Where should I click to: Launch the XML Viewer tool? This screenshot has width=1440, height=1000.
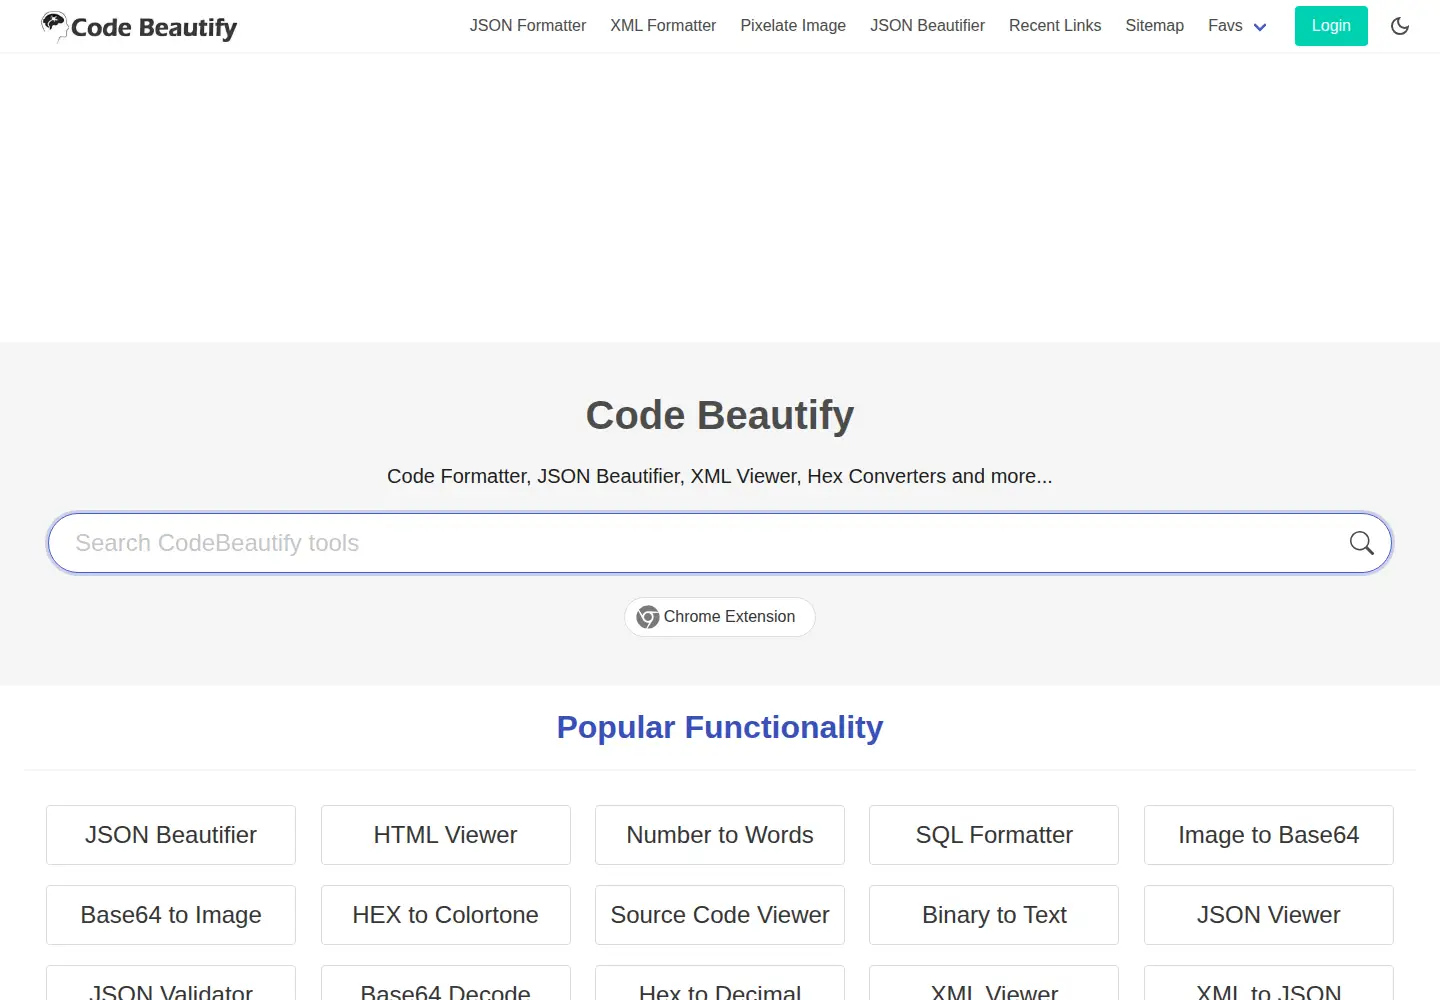[x=994, y=983]
